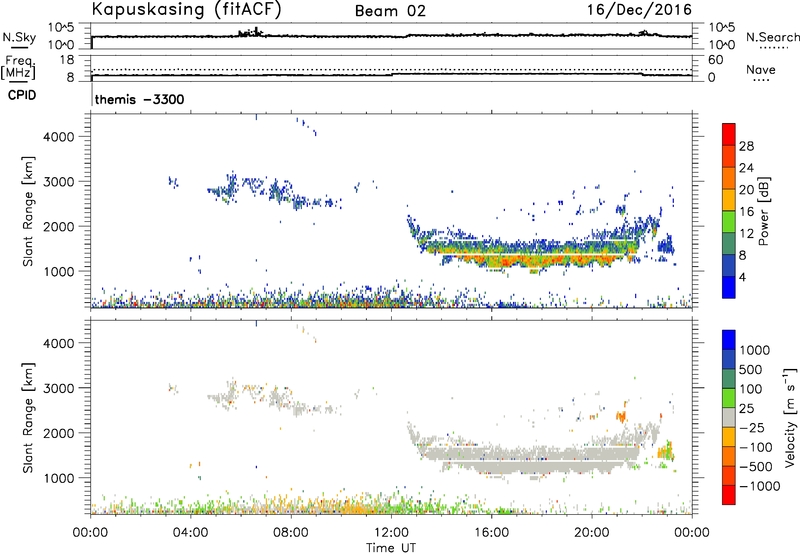Screen dimensions: 800x554
Task: Click the '28' tick on power colorbar
Action: pos(746,146)
